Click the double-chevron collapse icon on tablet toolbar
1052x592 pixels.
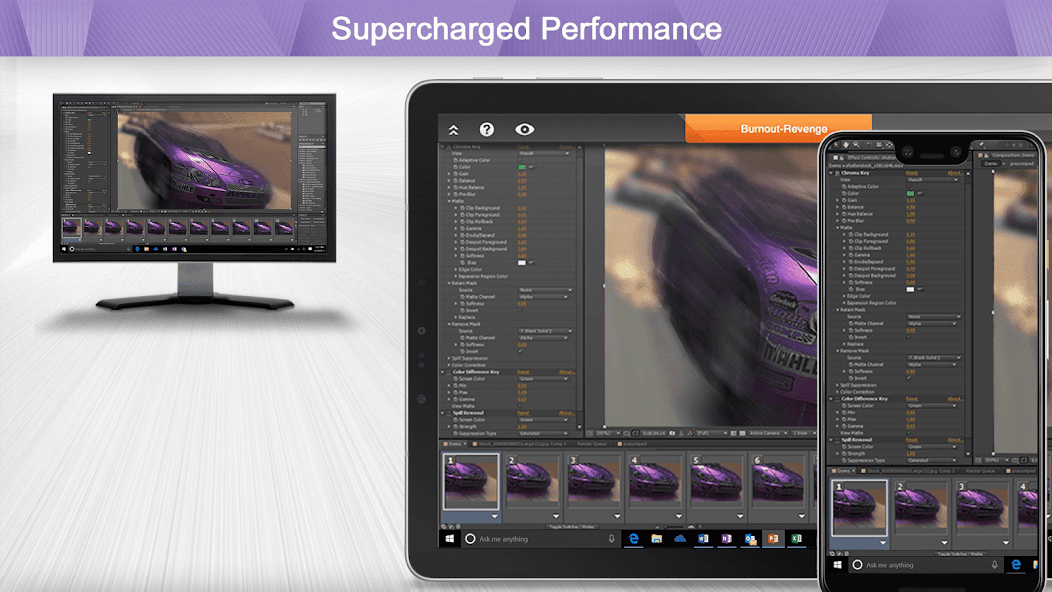click(x=454, y=130)
